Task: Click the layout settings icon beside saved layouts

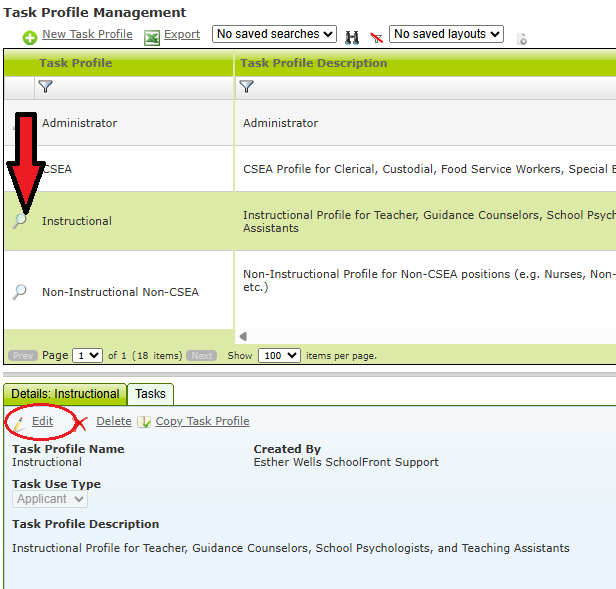Action: tap(522, 39)
